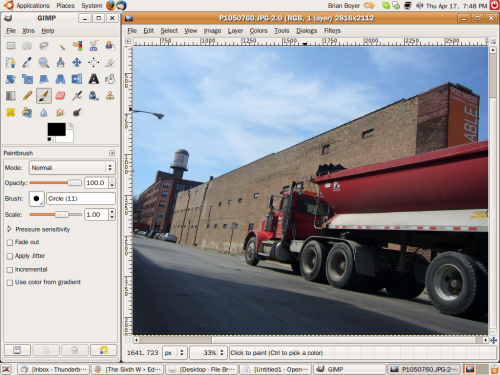Select the Shear tool
The height and width of the screenshot is (375, 500).
pos(44,79)
